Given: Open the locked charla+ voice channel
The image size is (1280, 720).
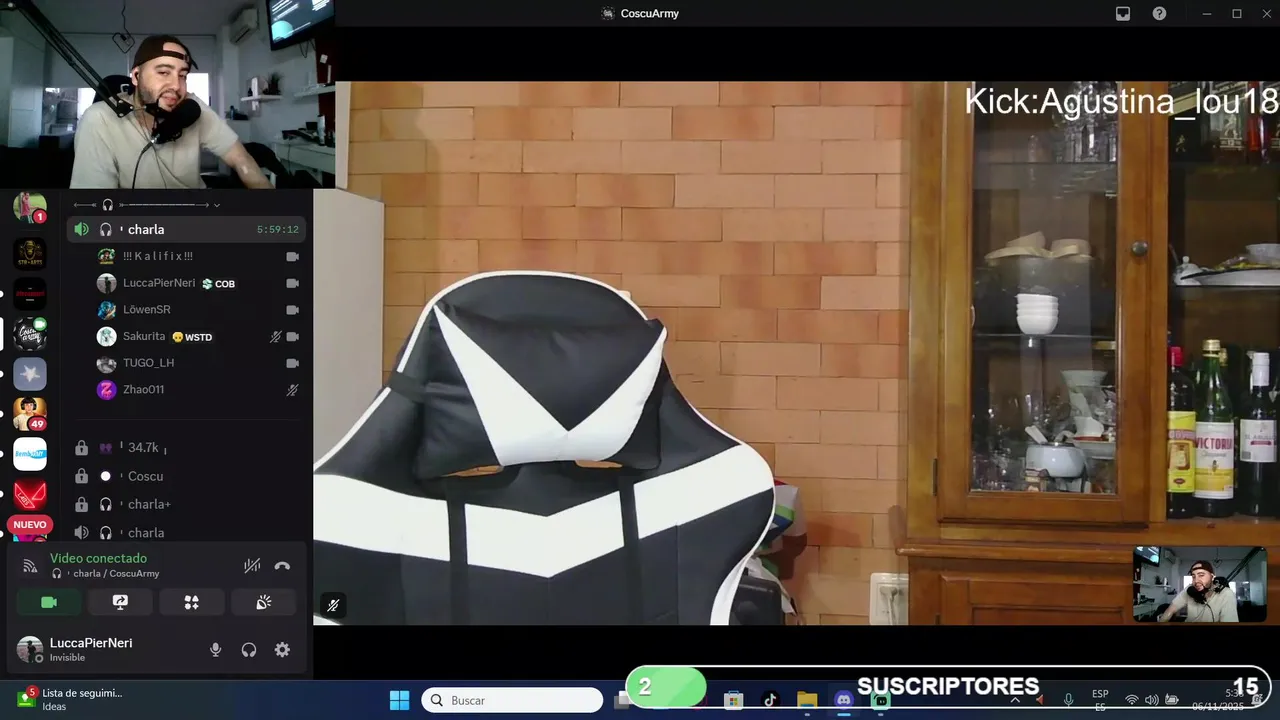Looking at the screenshot, I should (x=186, y=504).
